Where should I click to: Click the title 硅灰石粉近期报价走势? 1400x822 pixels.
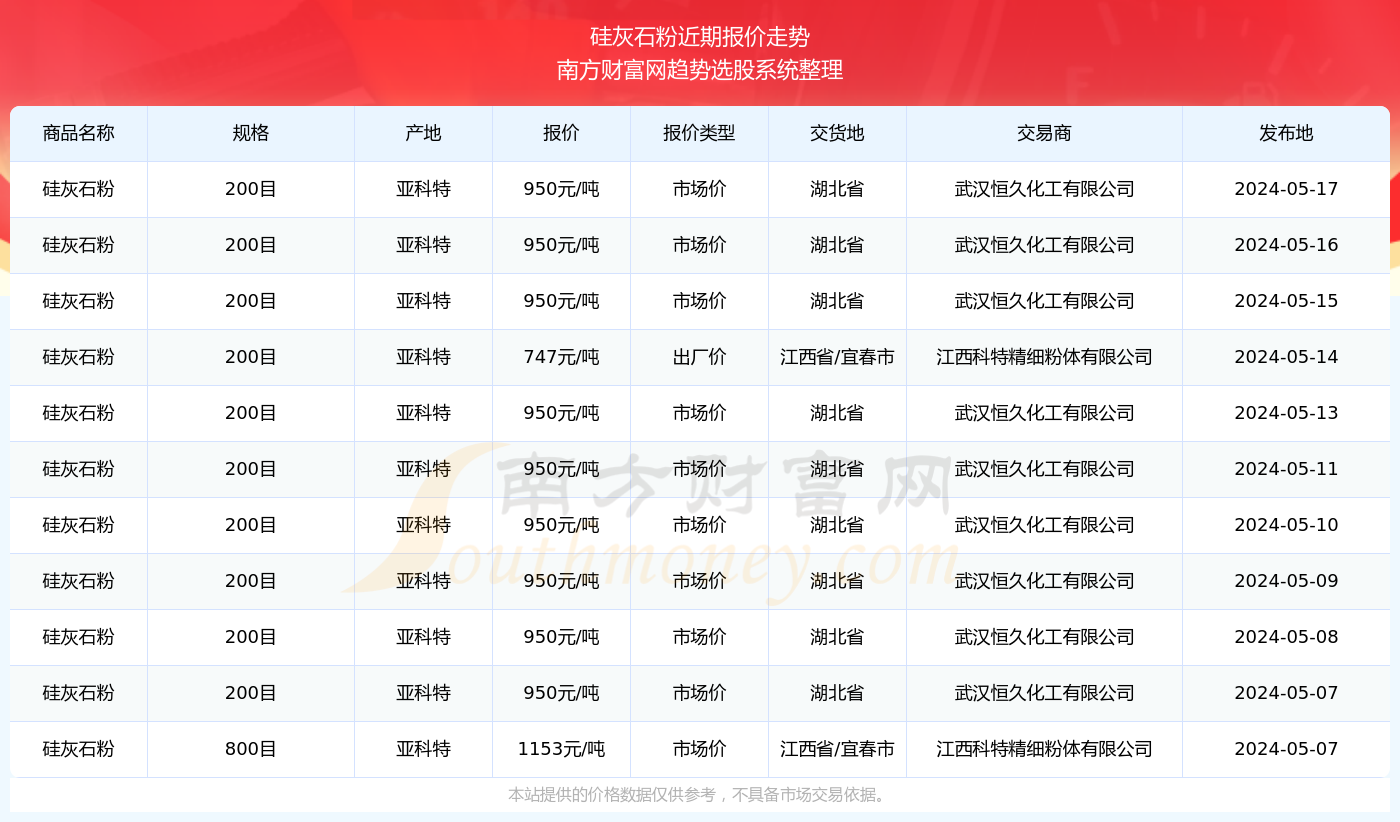click(700, 37)
